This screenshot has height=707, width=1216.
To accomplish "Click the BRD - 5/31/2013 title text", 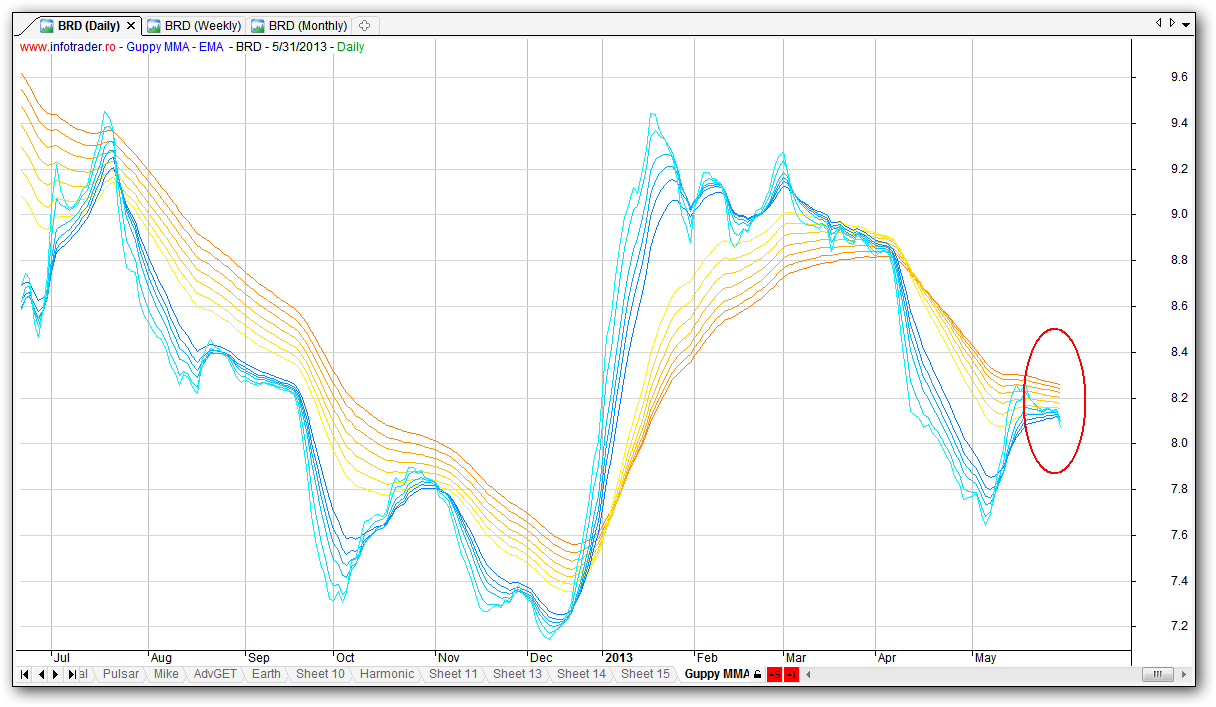I will pyautogui.click(x=281, y=46).
